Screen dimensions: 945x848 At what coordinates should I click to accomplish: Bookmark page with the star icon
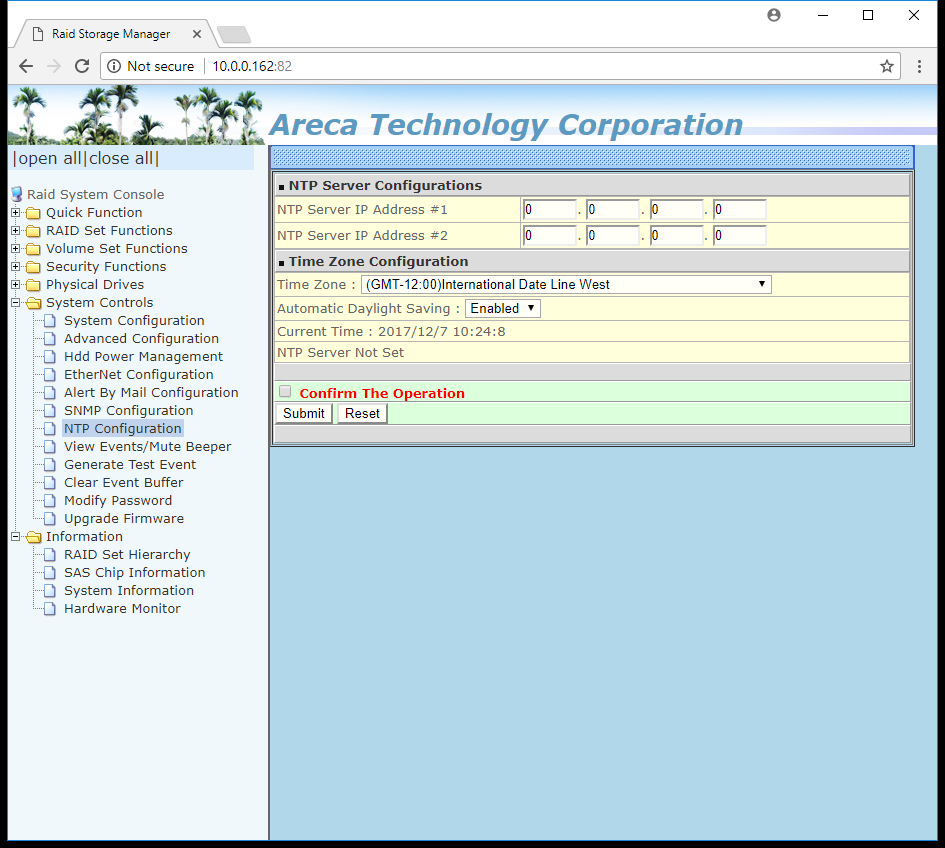tap(887, 66)
